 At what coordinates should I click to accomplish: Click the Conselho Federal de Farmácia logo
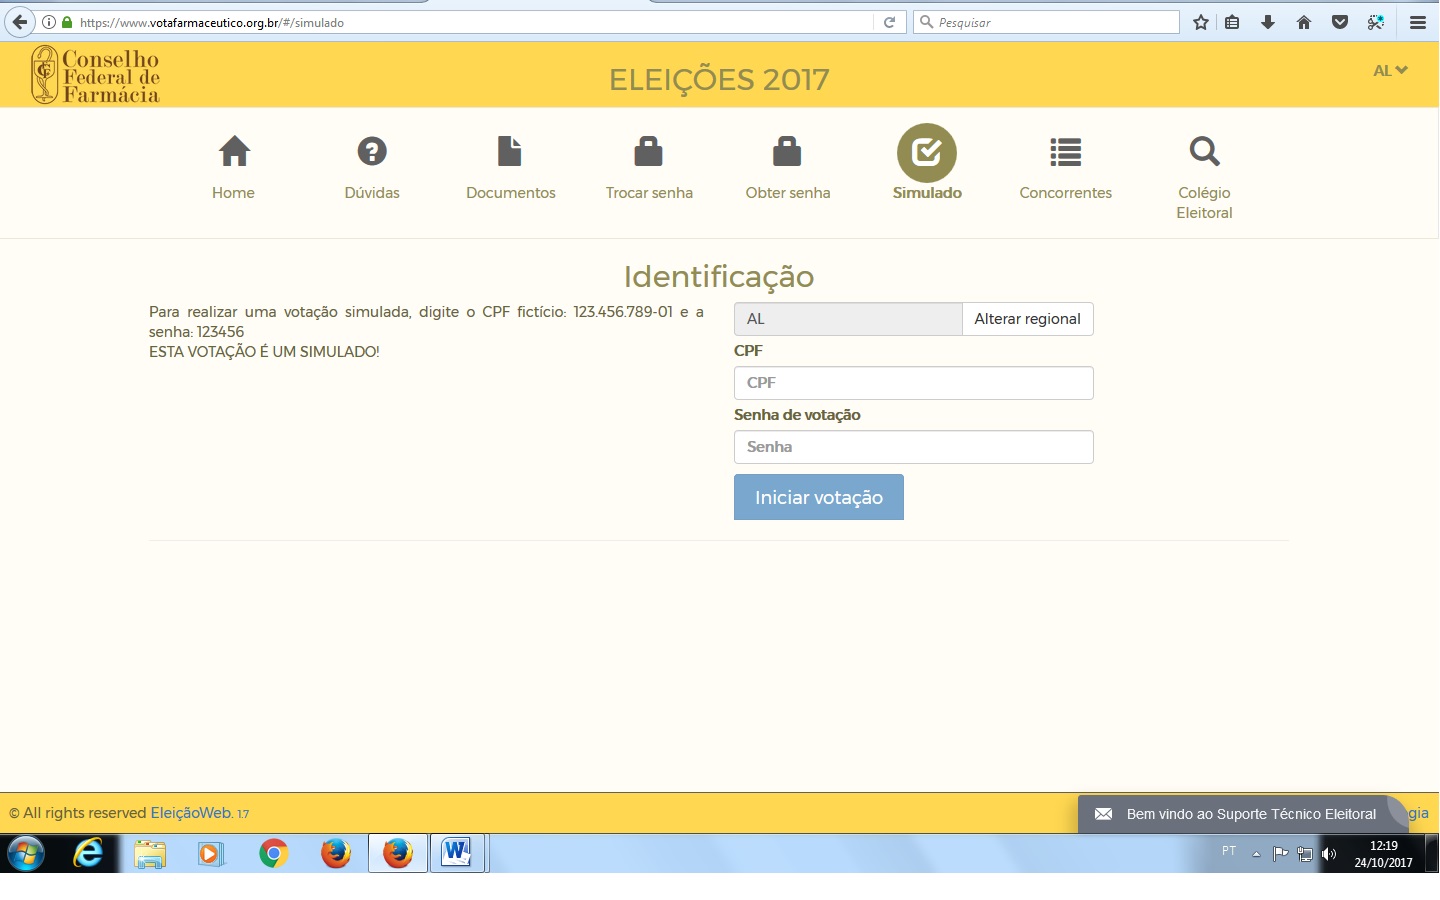(x=96, y=75)
